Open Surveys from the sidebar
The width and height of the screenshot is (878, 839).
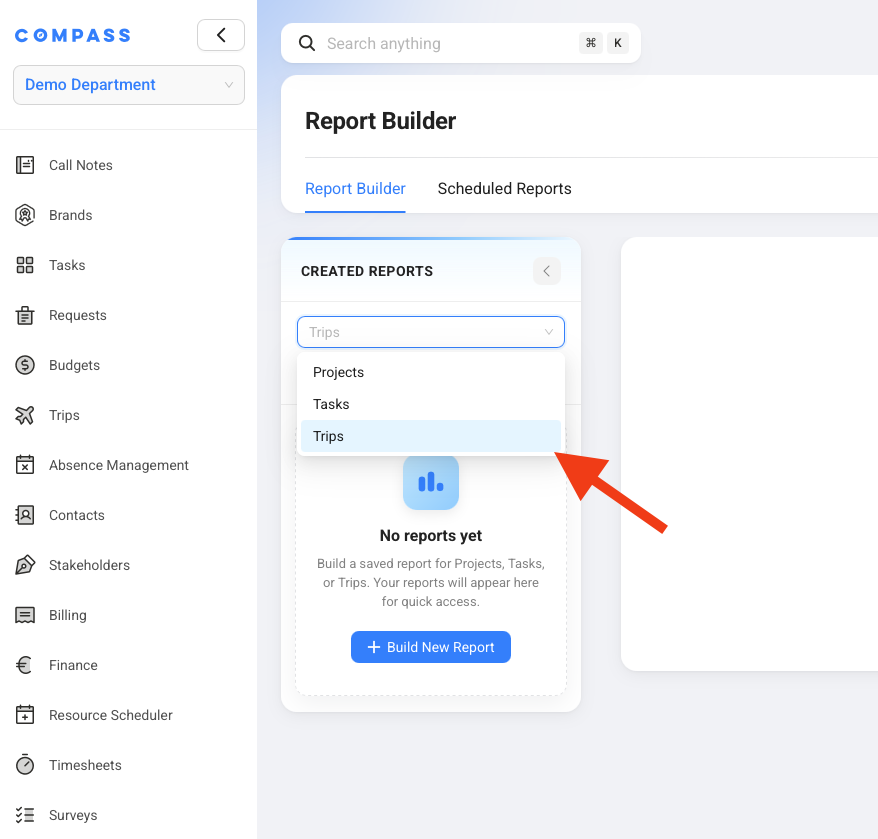coord(73,815)
